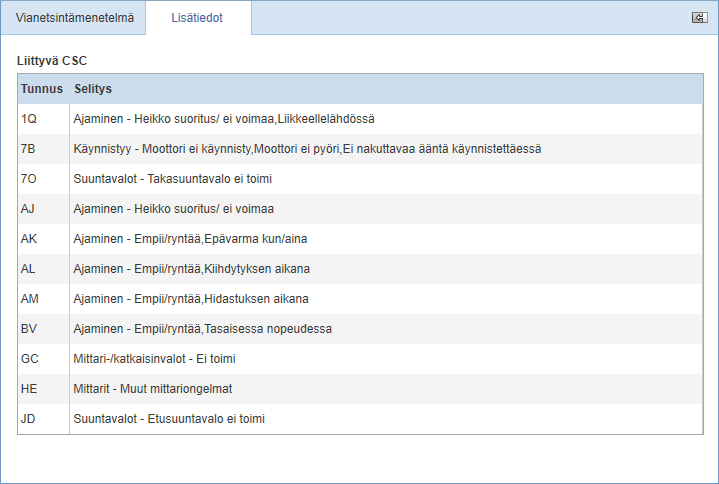Select the 7B Käynnistyy row
This screenshot has width=719, height=484.
click(x=360, y=149)
